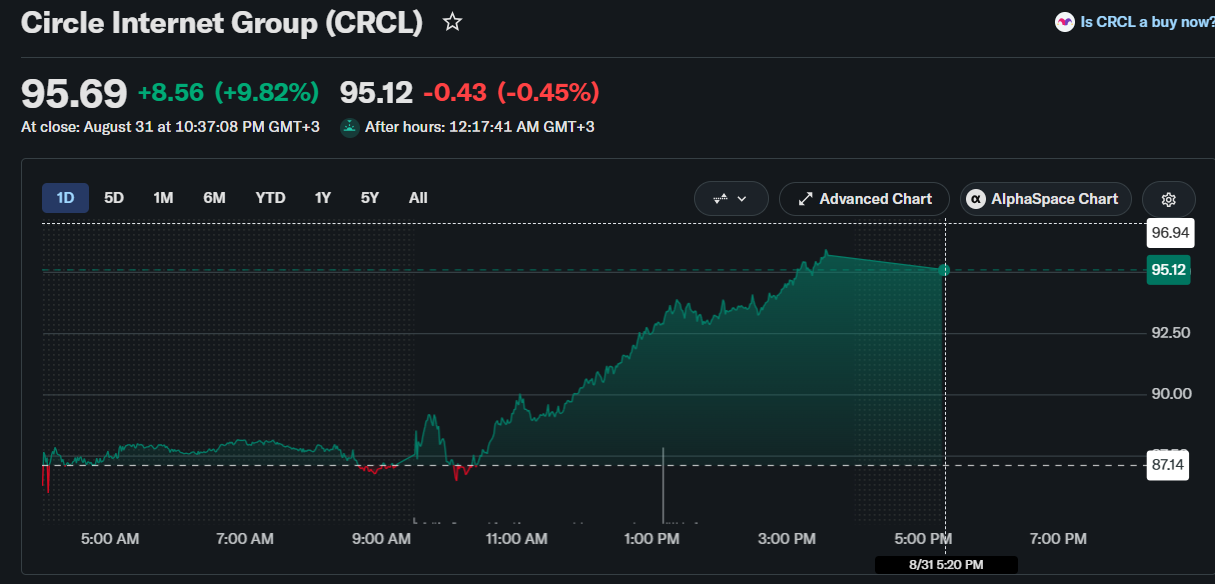This screenshot has height=584, width=1215.
Task: Click the 5:00 AM time axis label
Action: pos(110,539)
